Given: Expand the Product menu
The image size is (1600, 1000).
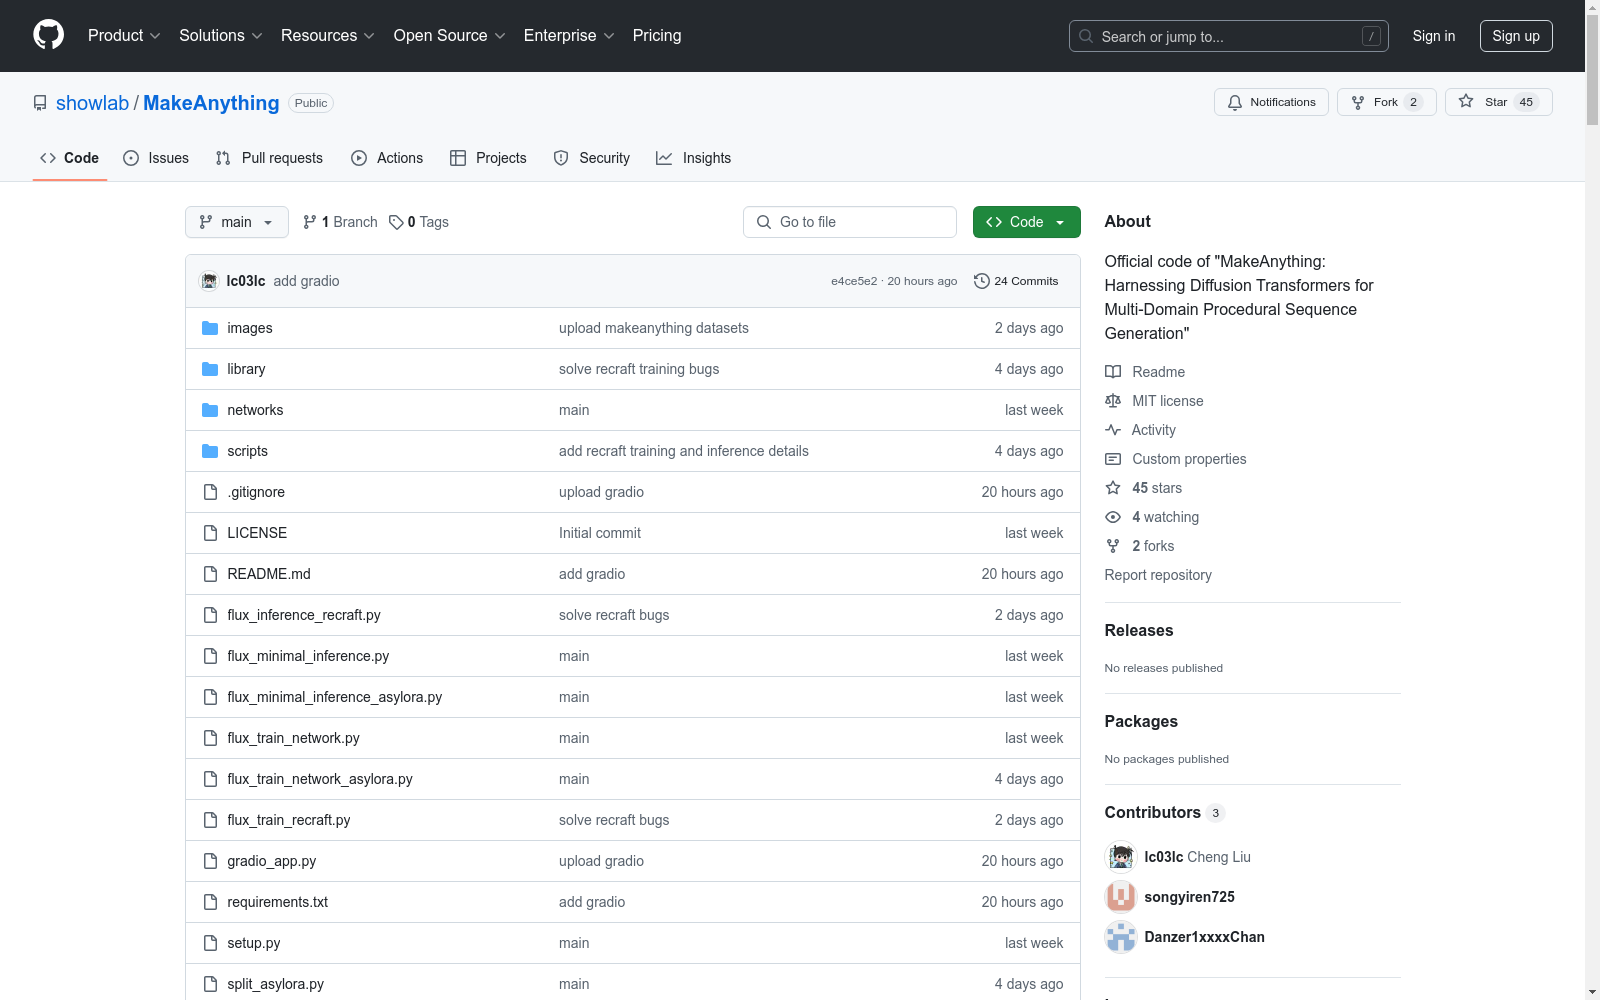Looking at the screenshot, I should (124, 36).
